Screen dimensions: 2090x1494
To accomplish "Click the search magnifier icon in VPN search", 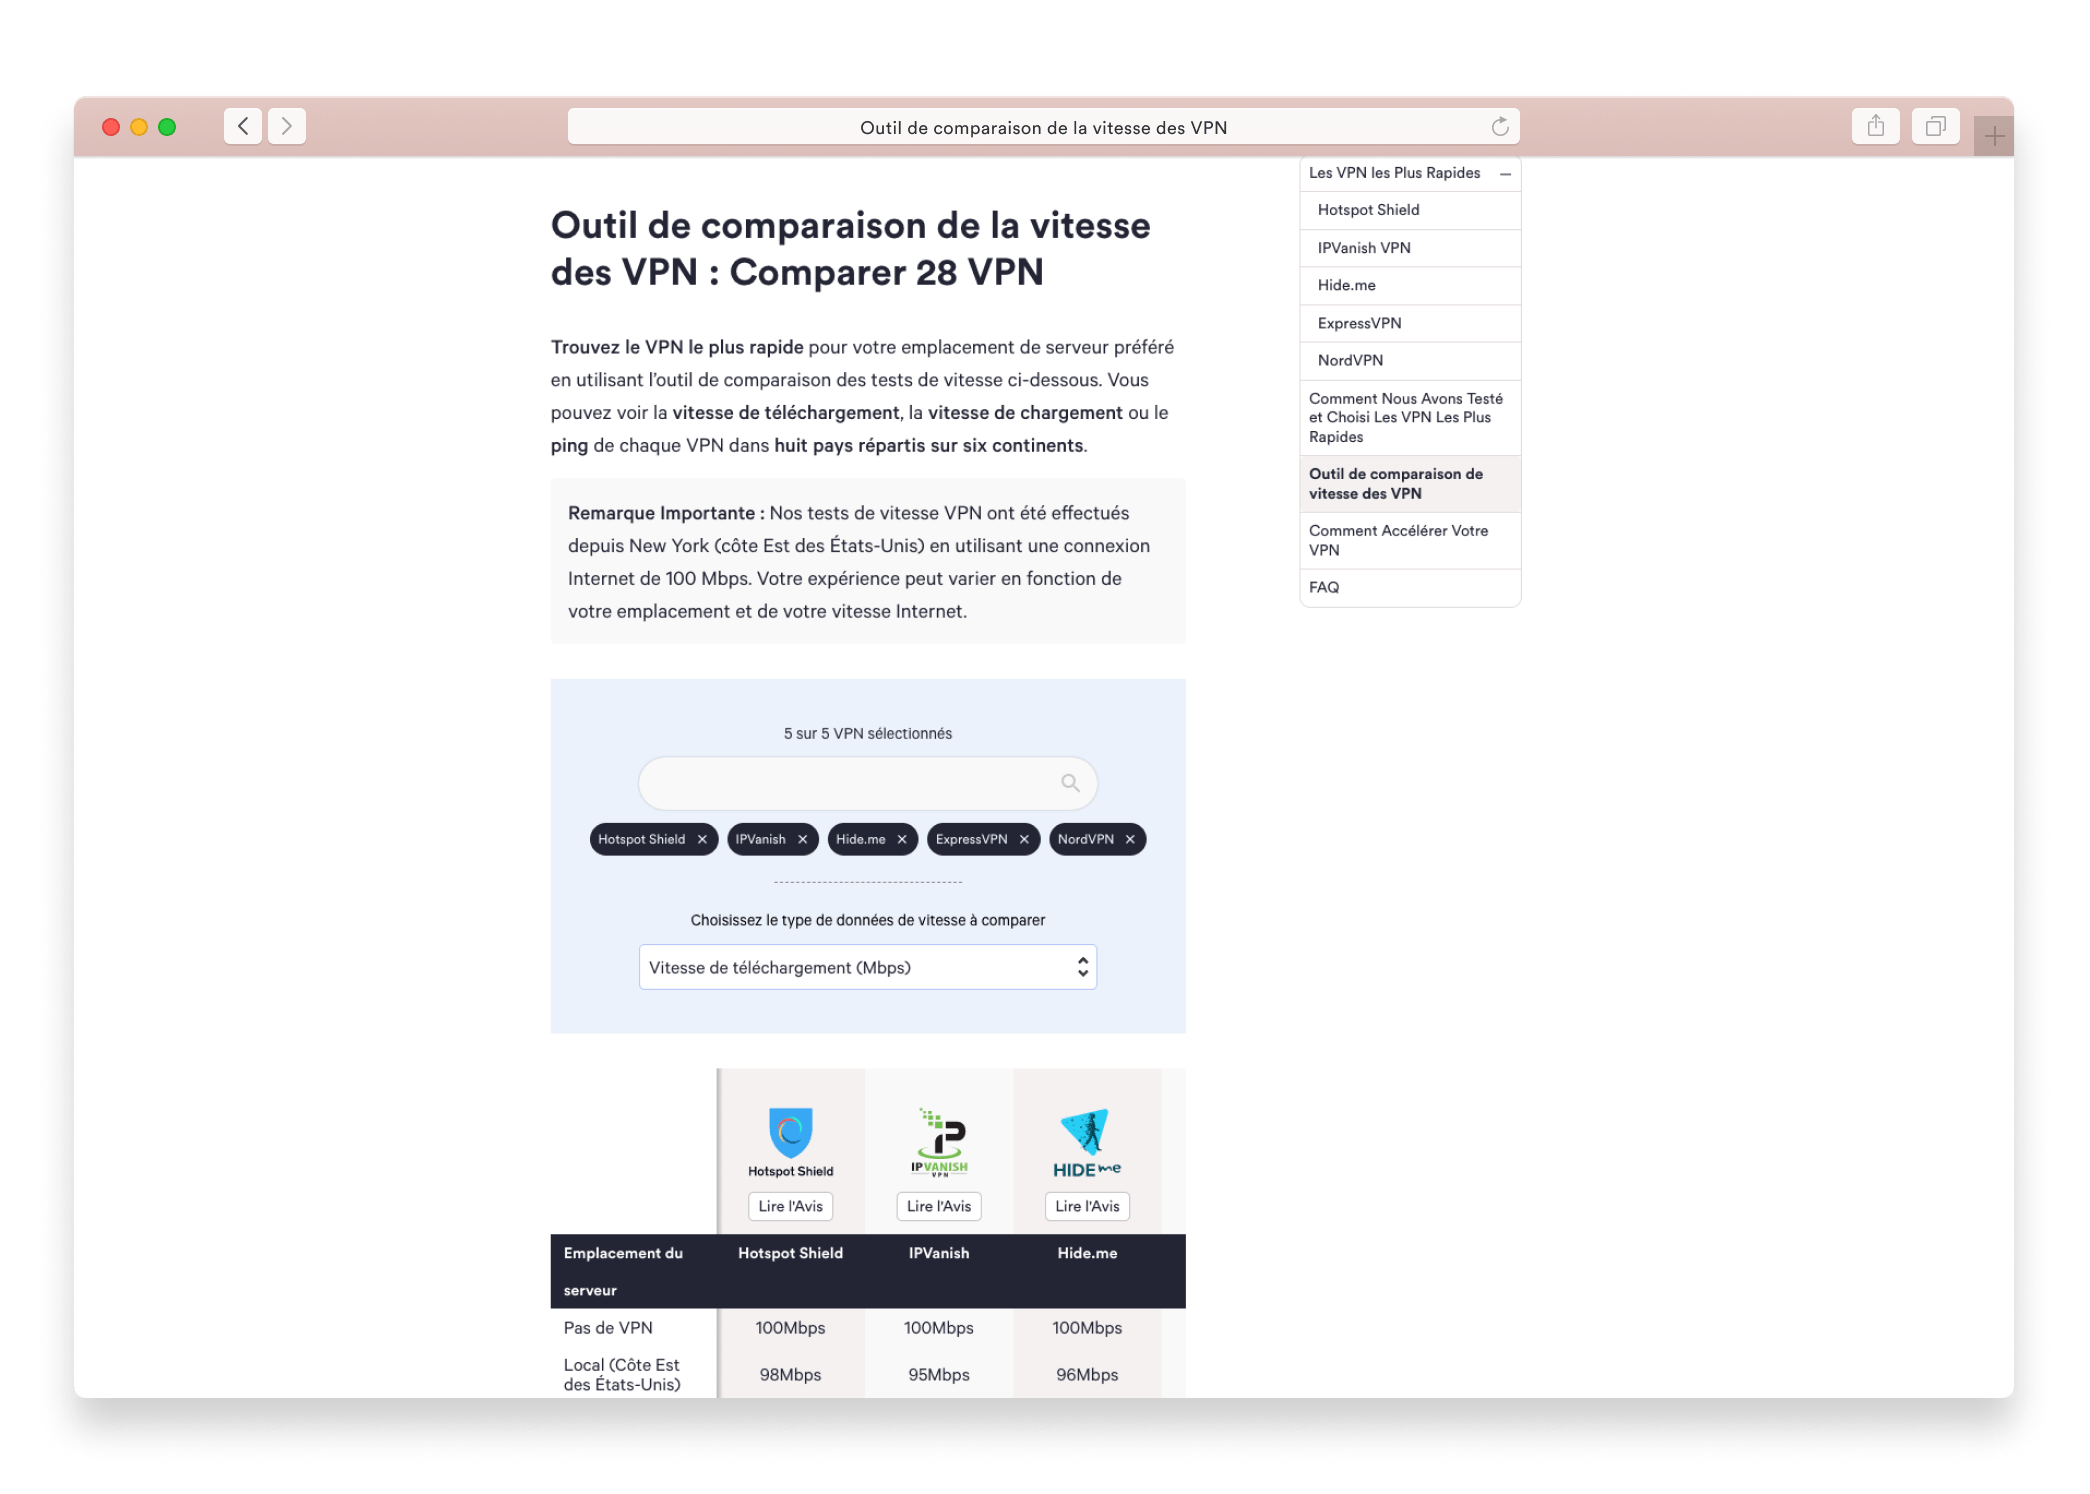I will [x=1070, y=783].
